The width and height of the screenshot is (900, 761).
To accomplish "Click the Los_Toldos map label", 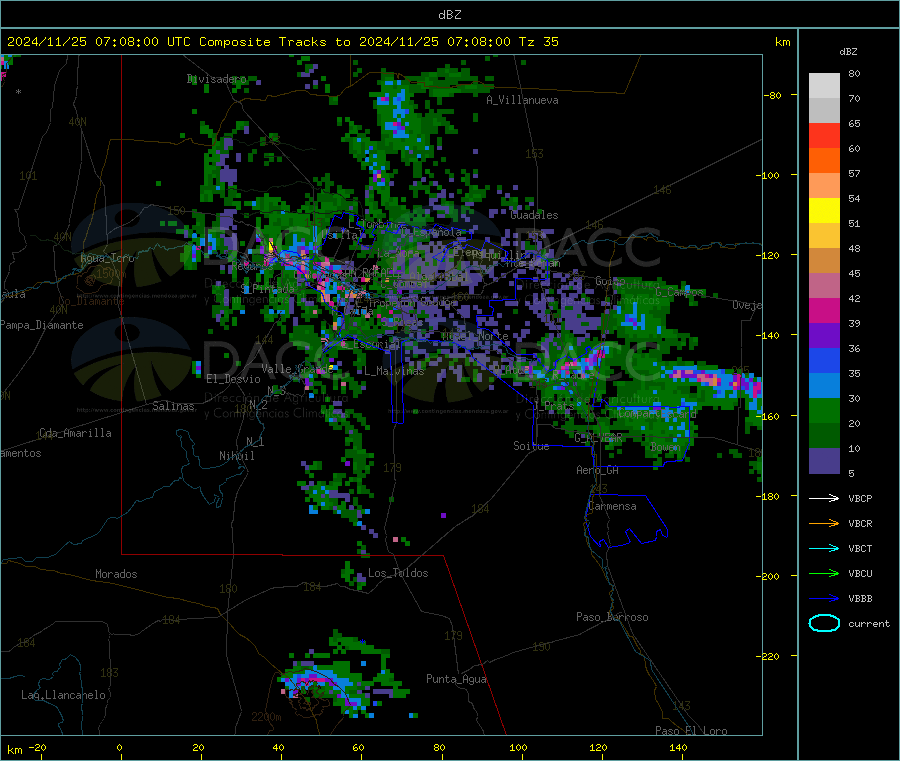I will point(398,573).
